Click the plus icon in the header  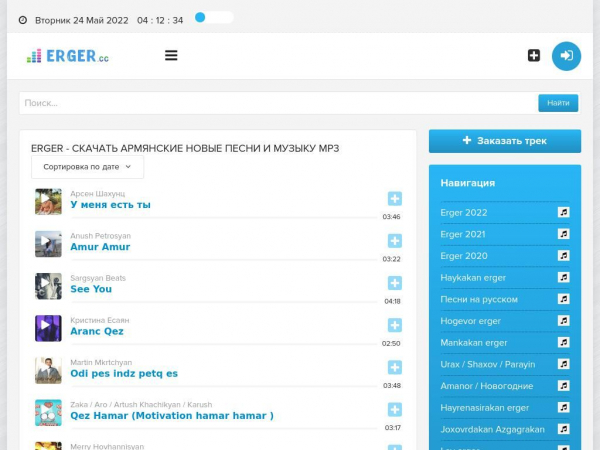click(534, 56)
